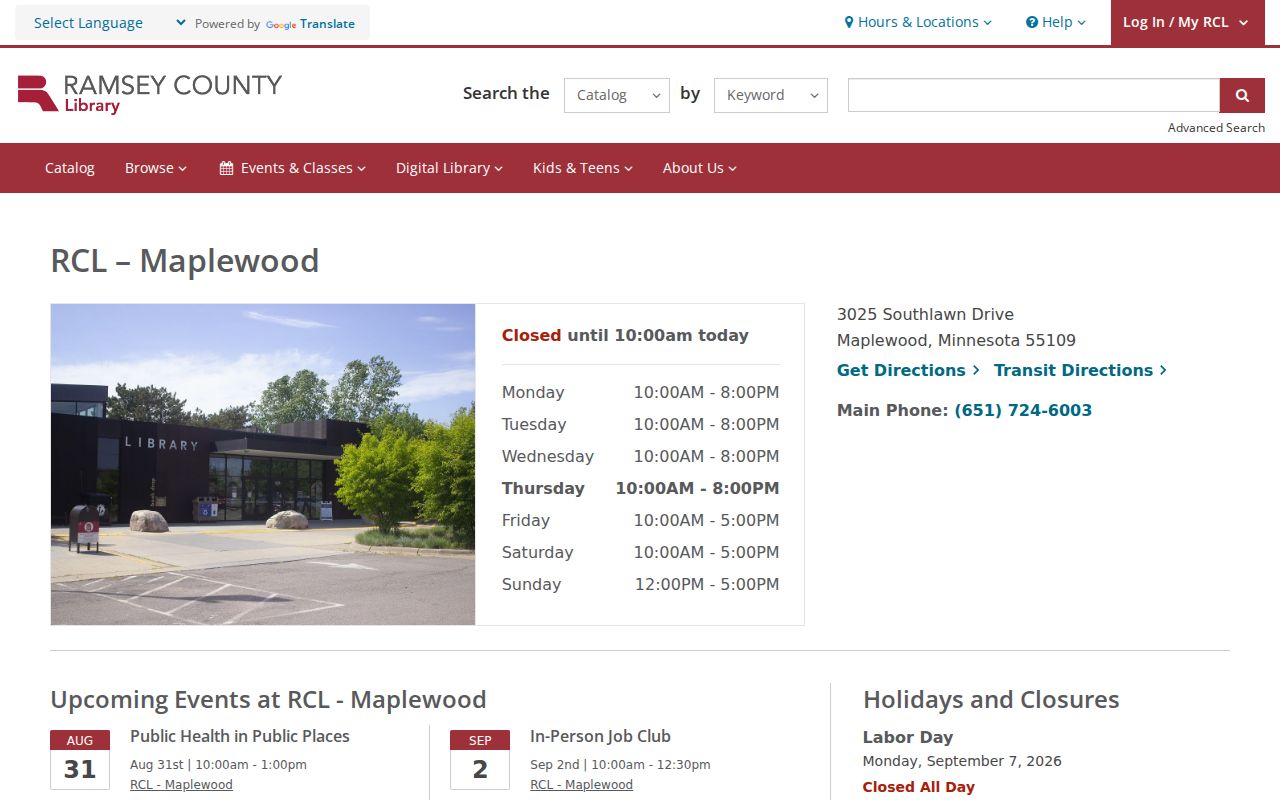Open Events & Classes menu

click(x=293, y=168)
